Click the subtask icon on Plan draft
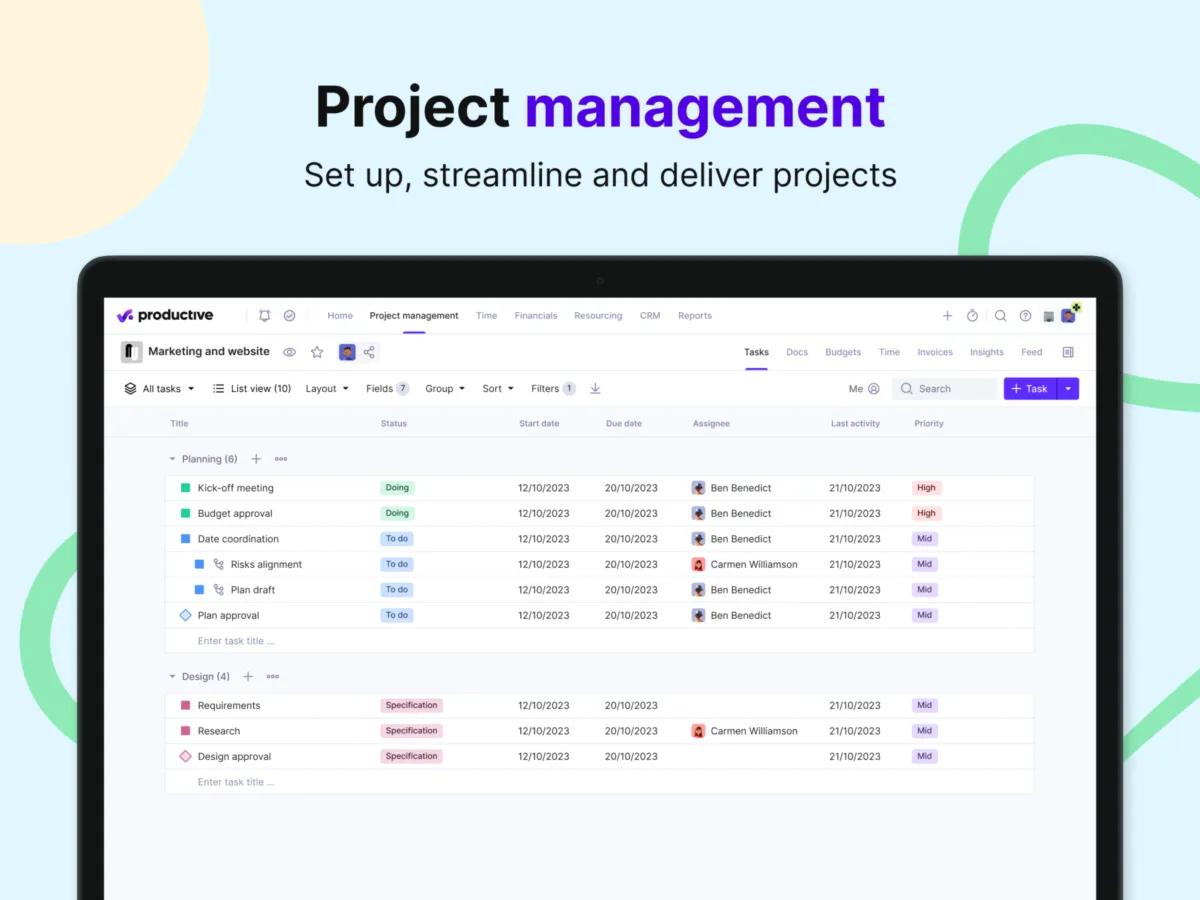This screenshot has height=900, width=1200. click(219, 590)
